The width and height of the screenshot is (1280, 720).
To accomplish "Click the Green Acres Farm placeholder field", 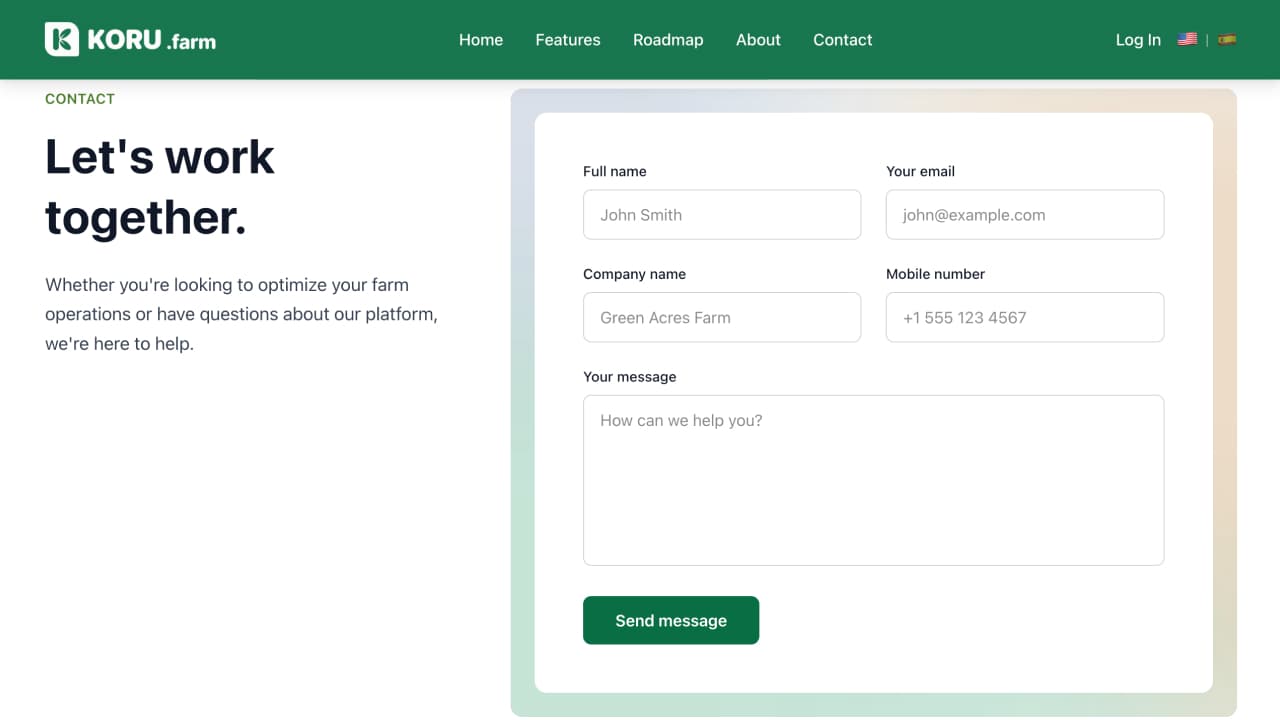I will coord(665,317).
